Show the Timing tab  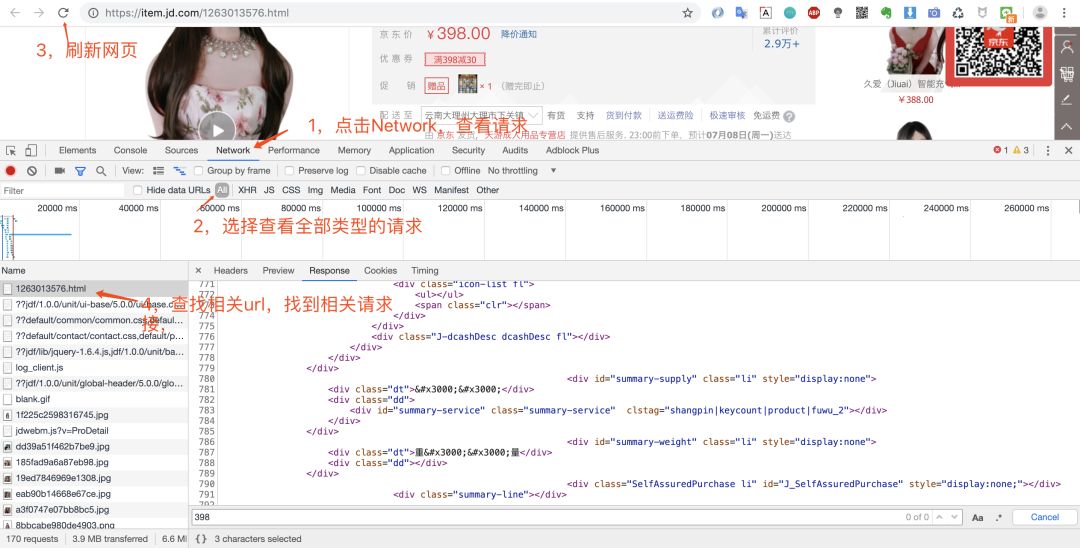tap(425, 271)
